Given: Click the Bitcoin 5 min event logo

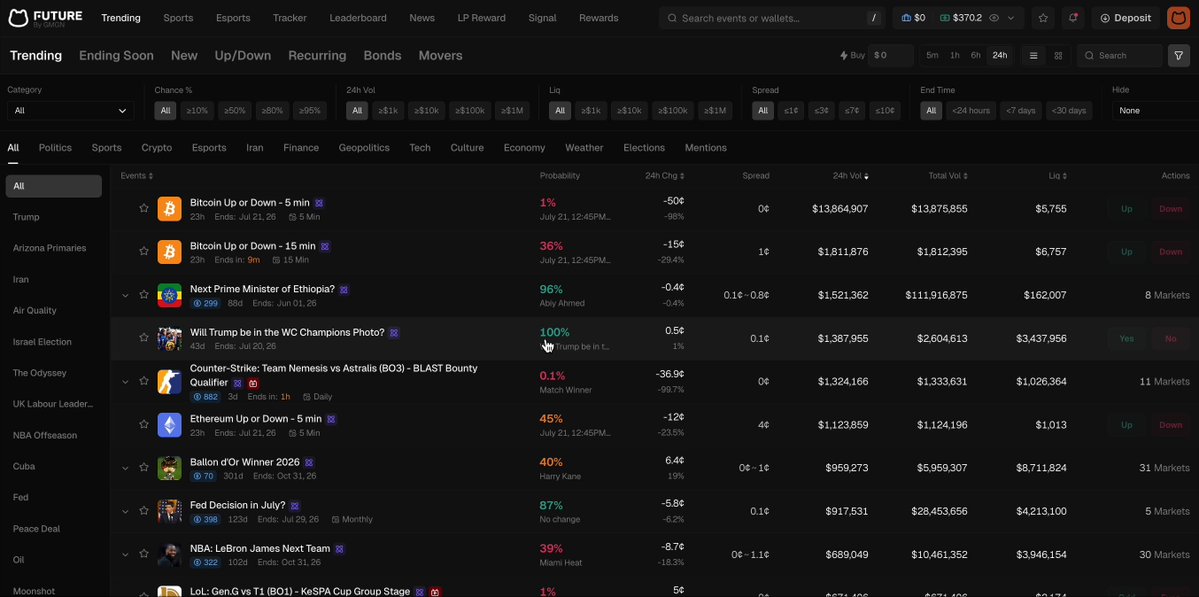Looking at the screenshot, I should tap(170, 209).
